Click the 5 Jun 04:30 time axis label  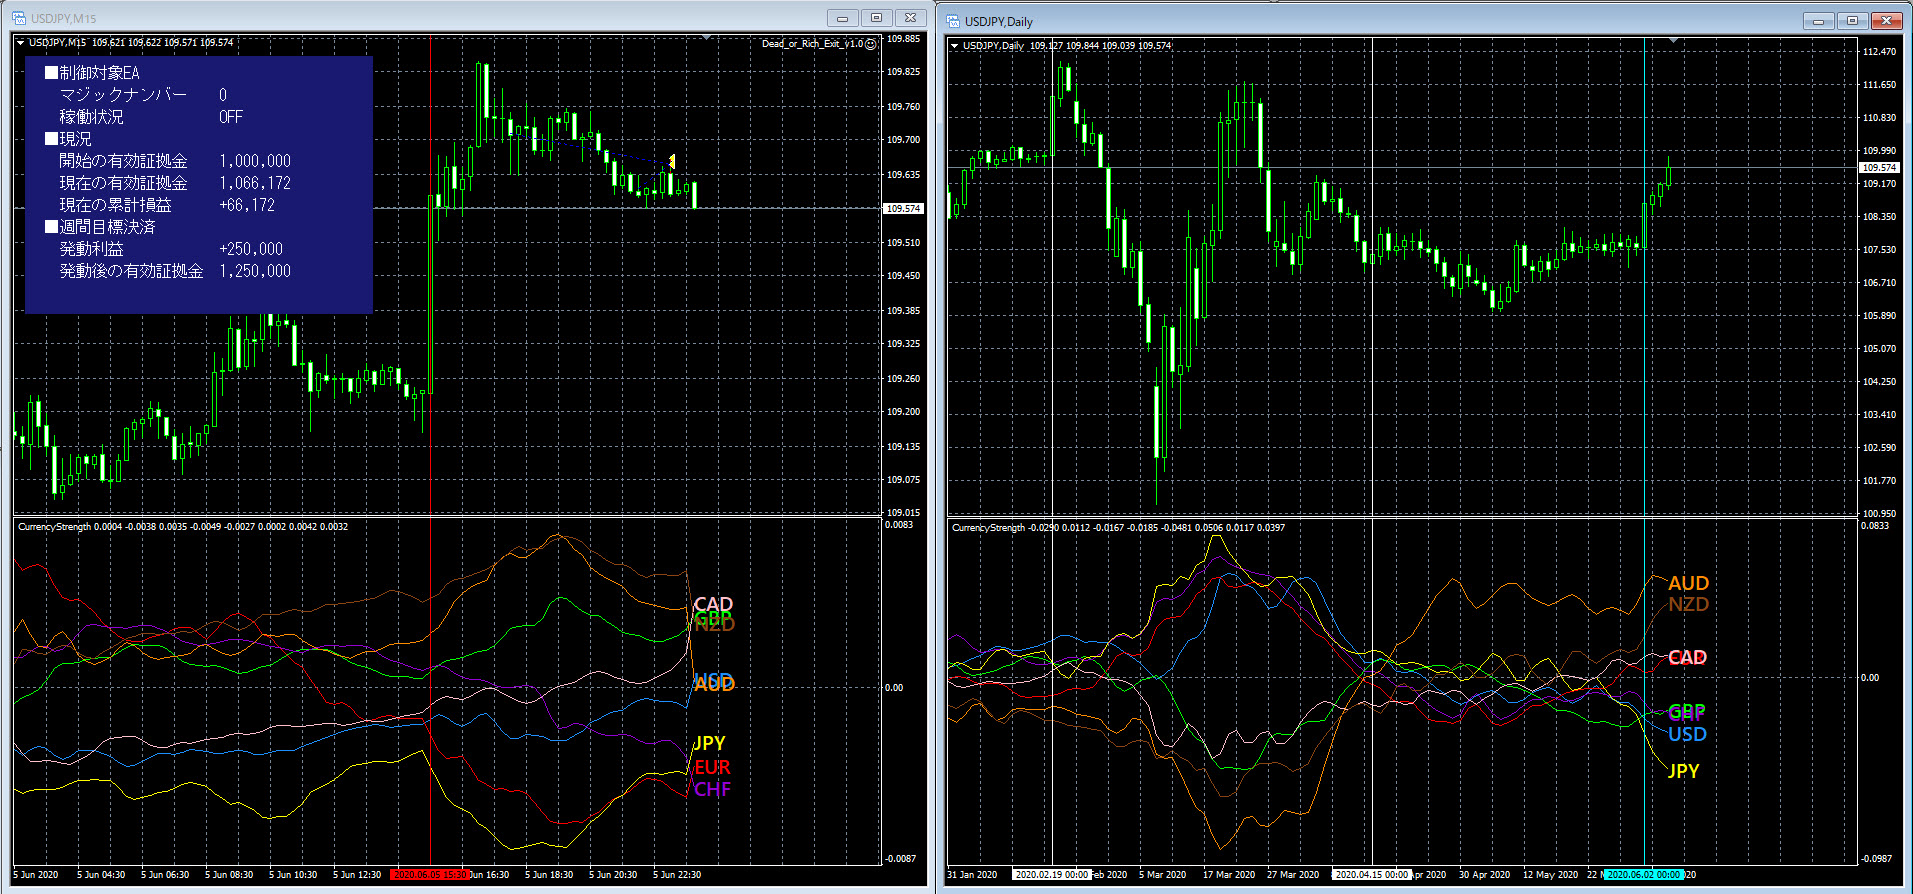101,875
